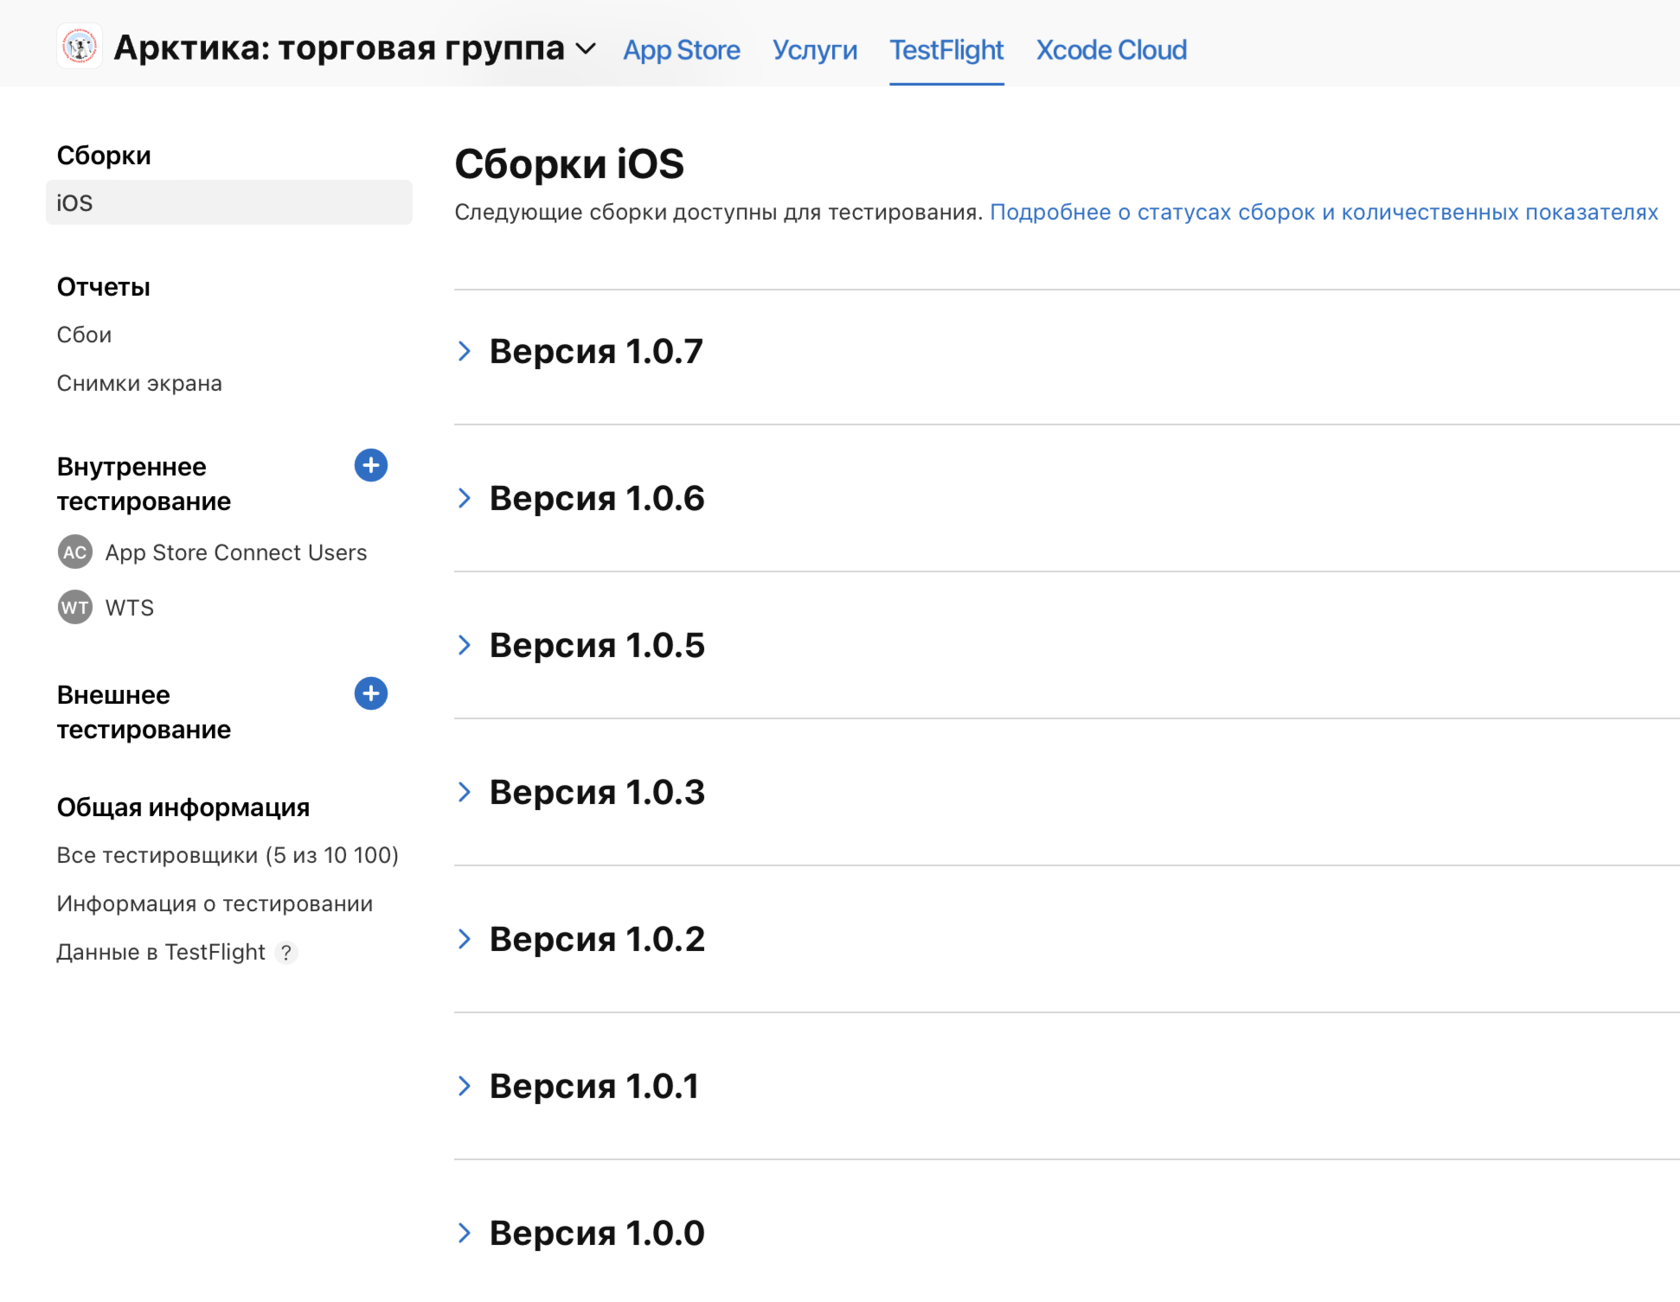Click the Внешнее тестирование section header
Image resolution: width=1680 pixels, height=1302 pixels.
coord(144,712)
